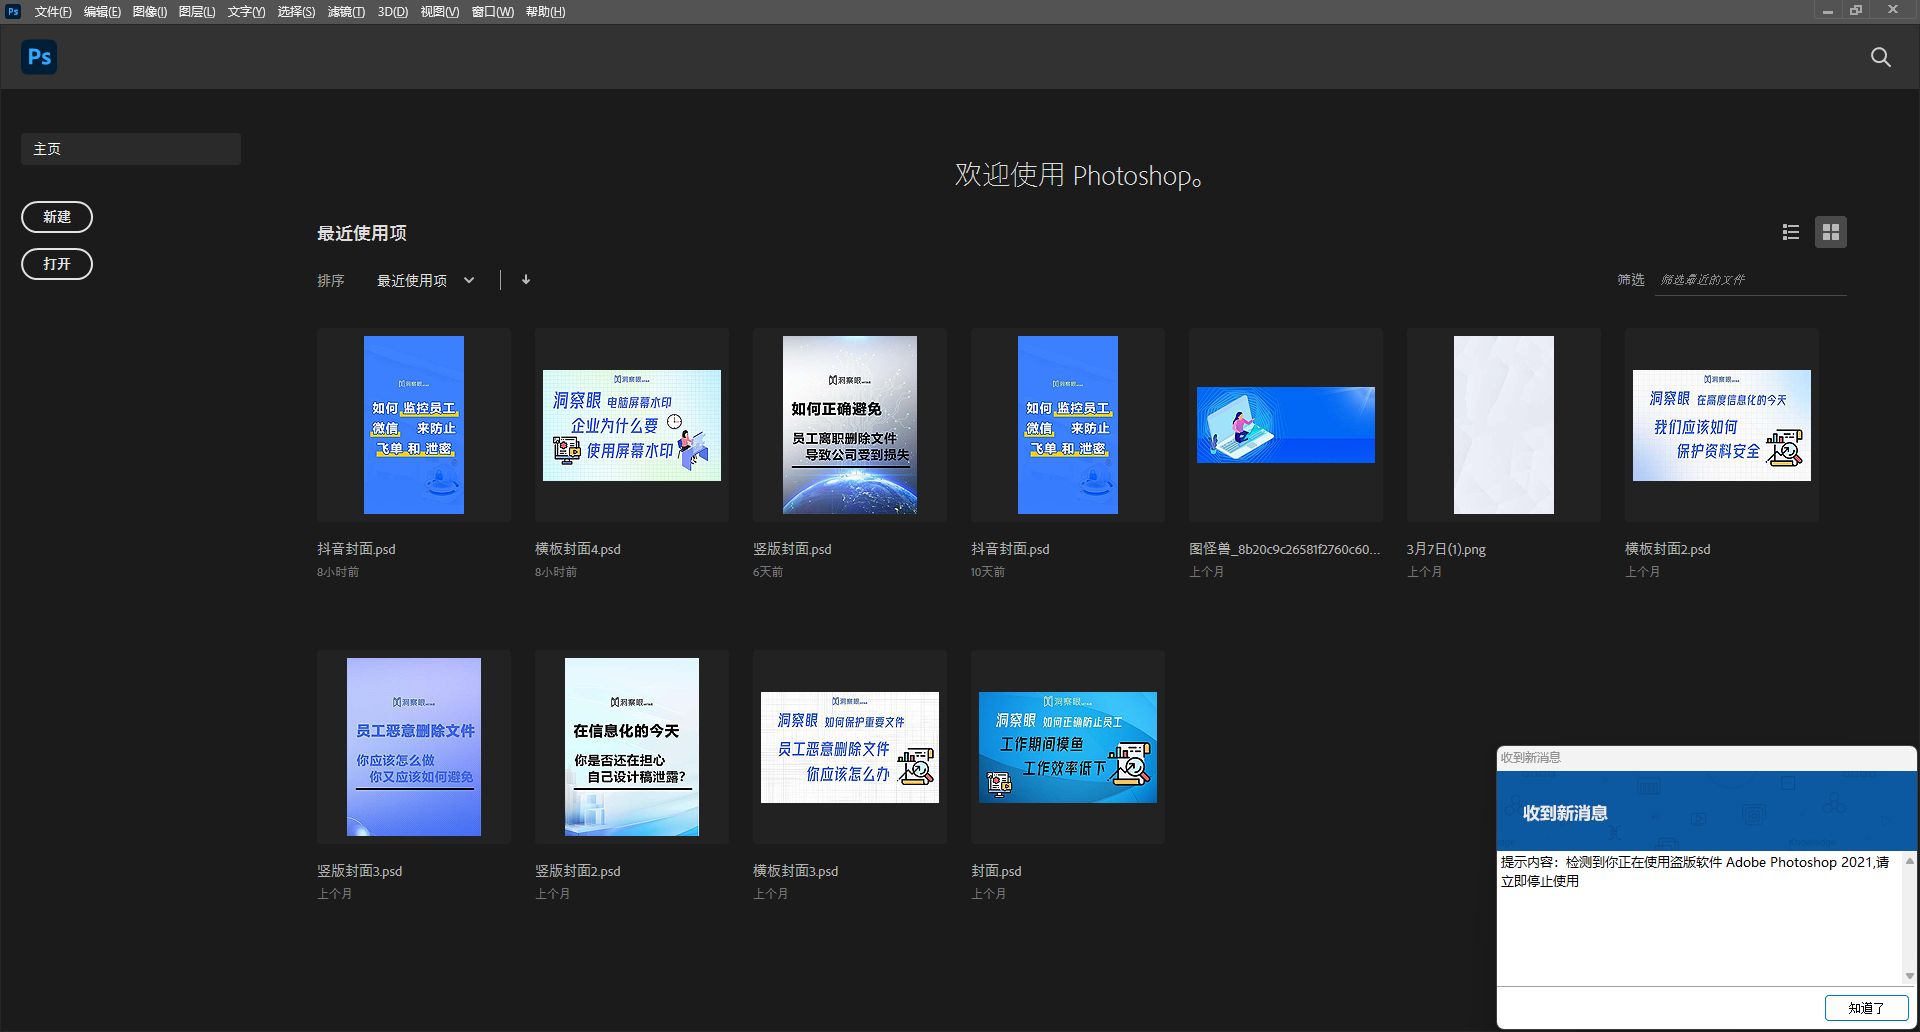1920x1032 pixels.
Task: Open the 选择(S) menu
Action: coord(296,12)
